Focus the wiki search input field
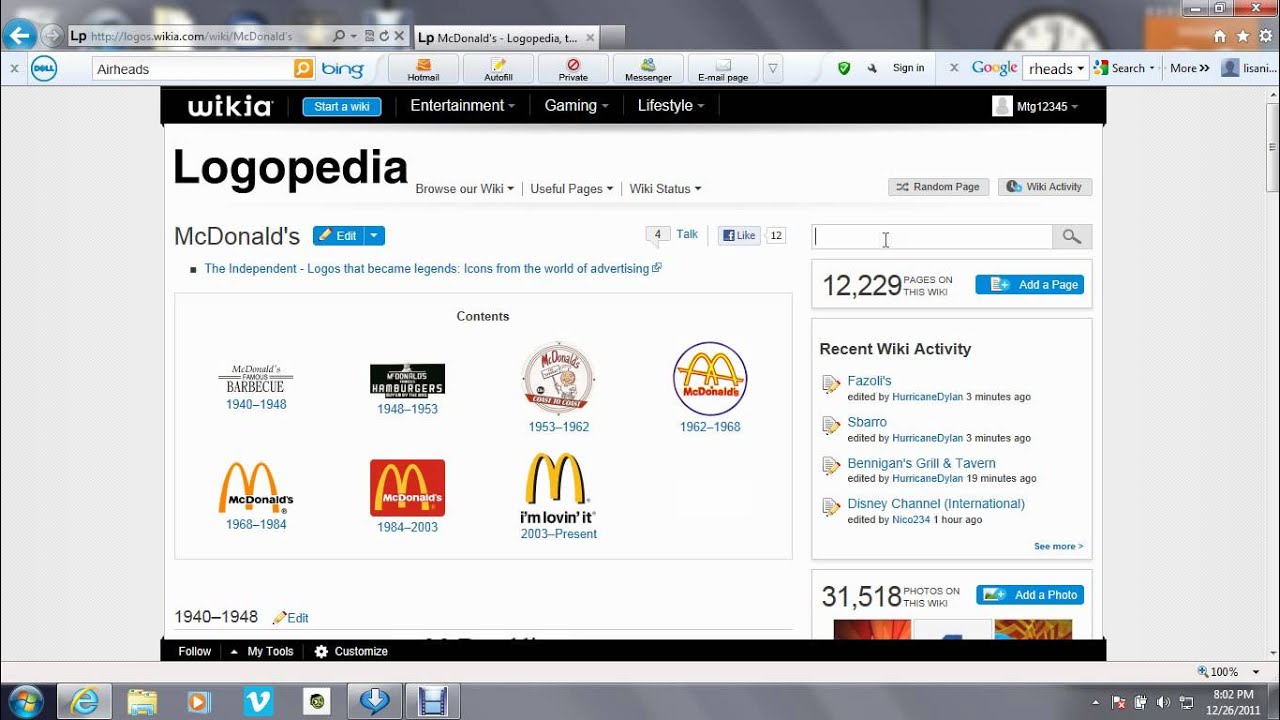The height and width of the screenshot is (720, 1280). pos(932,237)
